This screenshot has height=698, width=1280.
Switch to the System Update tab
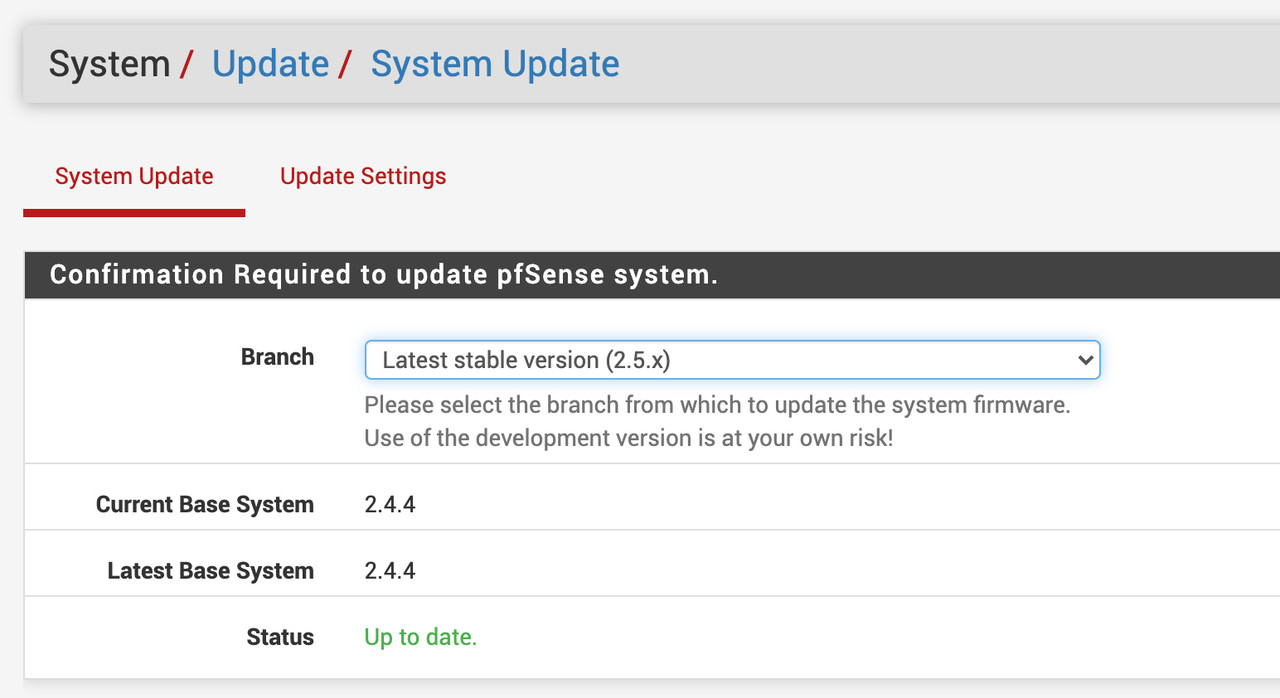click(134, 177)
